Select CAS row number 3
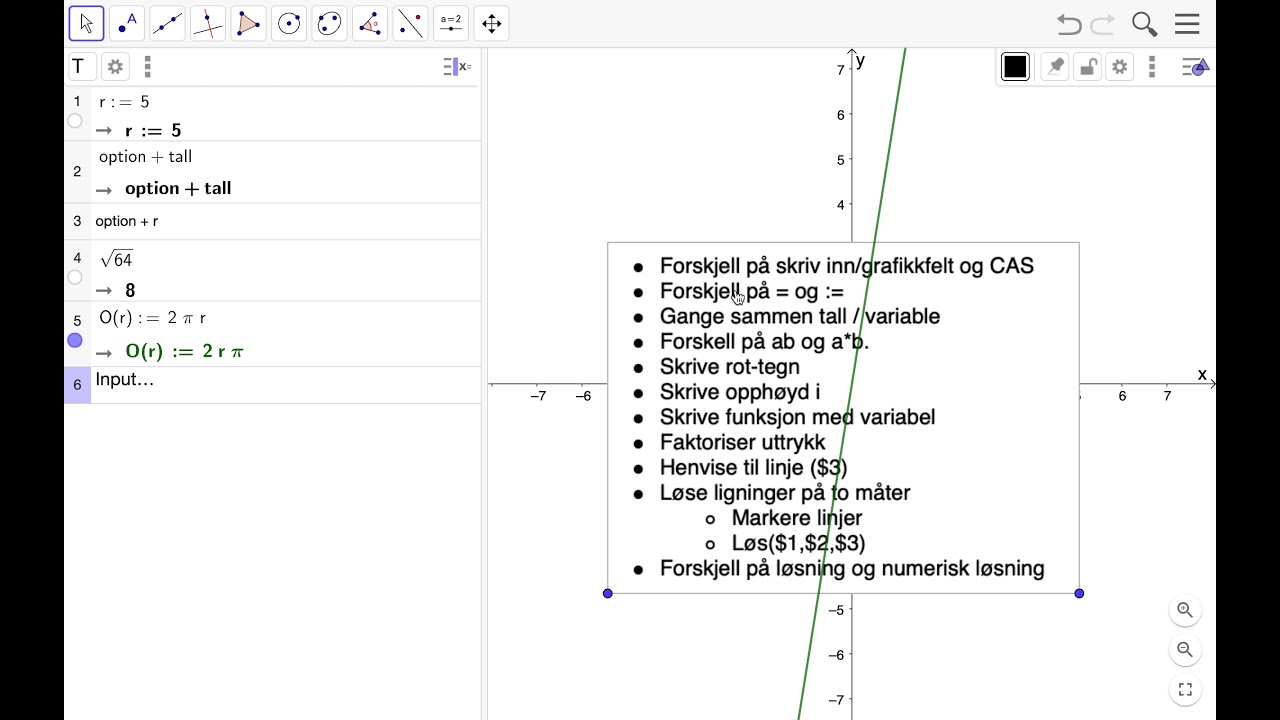 click(77, 221)
